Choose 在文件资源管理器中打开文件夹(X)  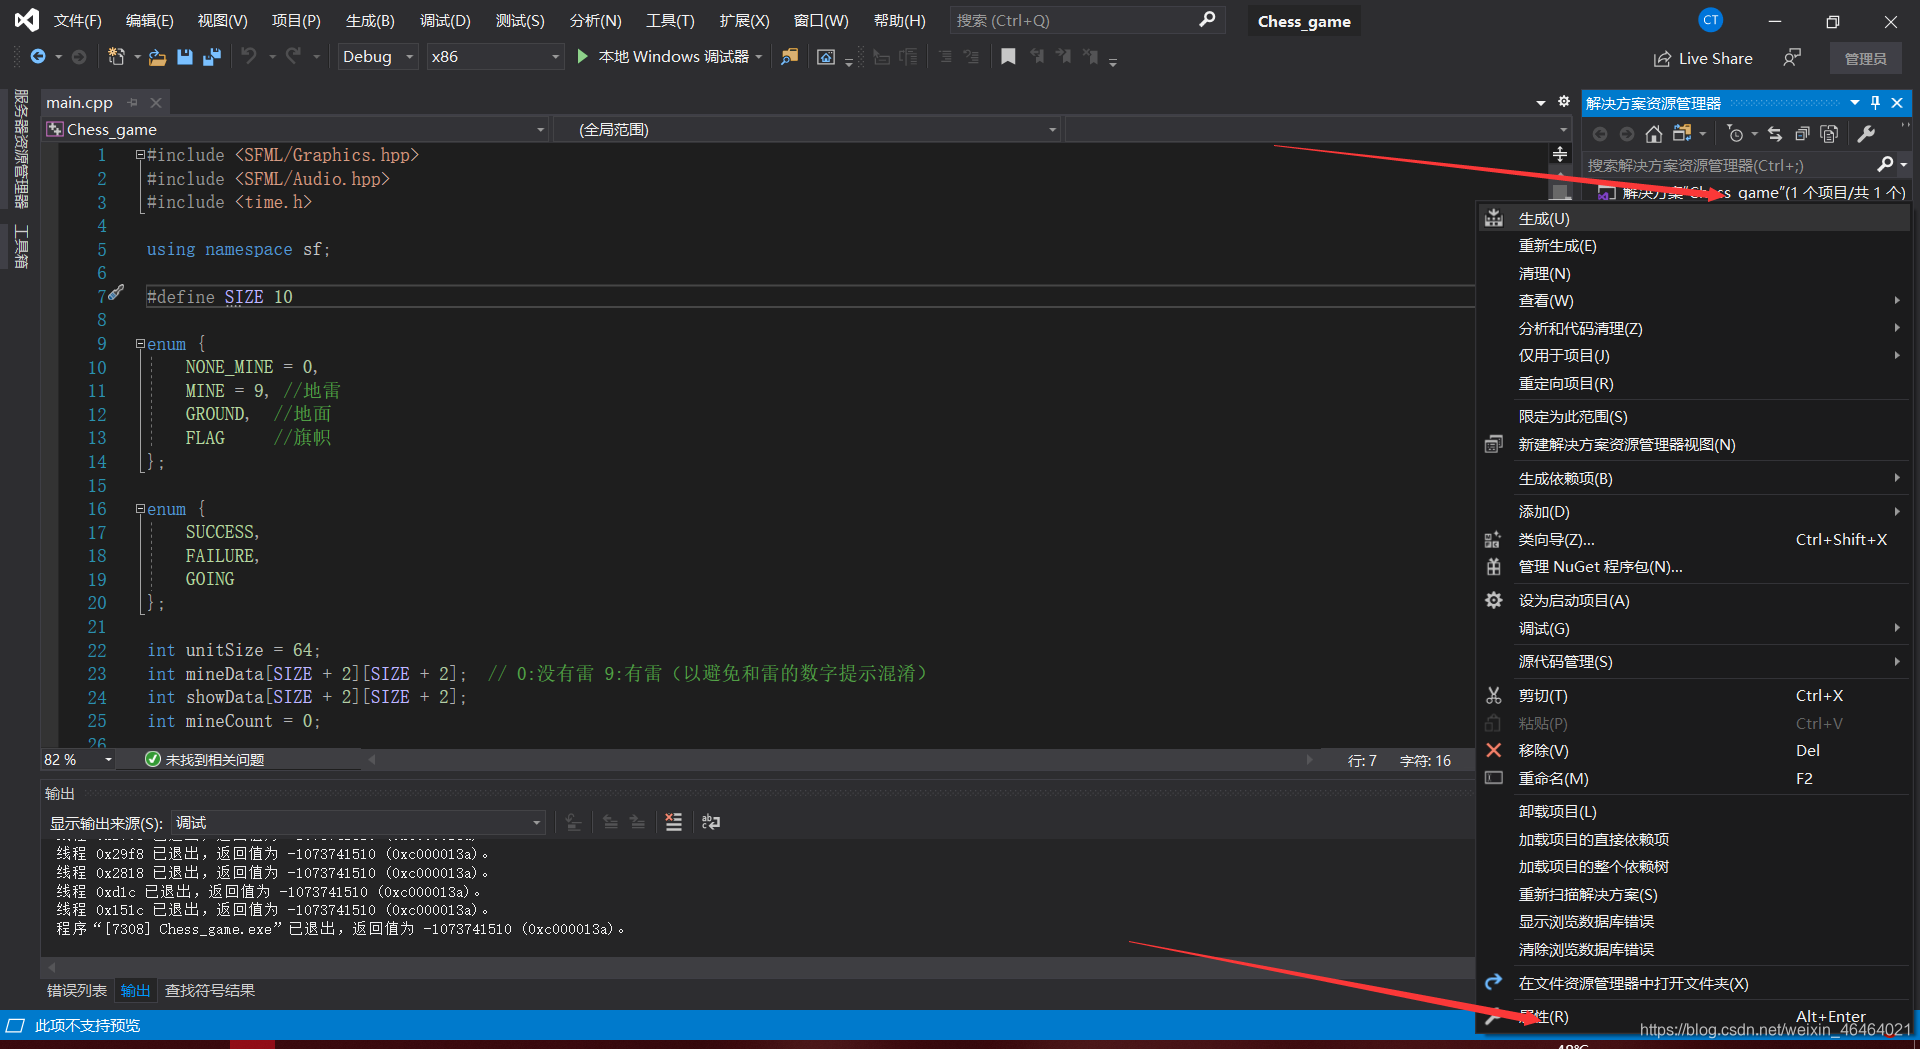pos(1695,984)
